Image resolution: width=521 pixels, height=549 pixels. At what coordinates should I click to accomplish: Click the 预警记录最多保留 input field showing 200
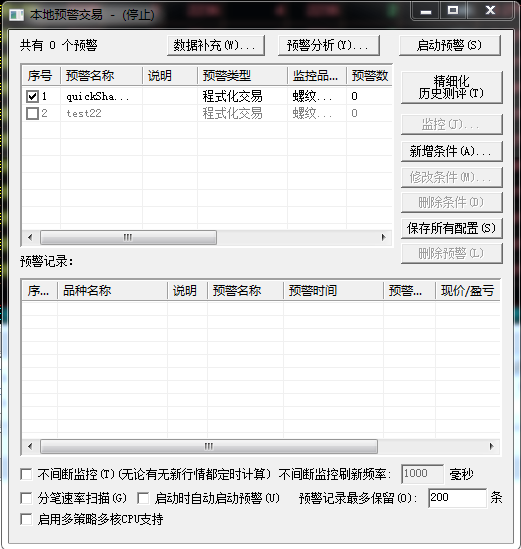pyautogui.click(x=457, y=498)
